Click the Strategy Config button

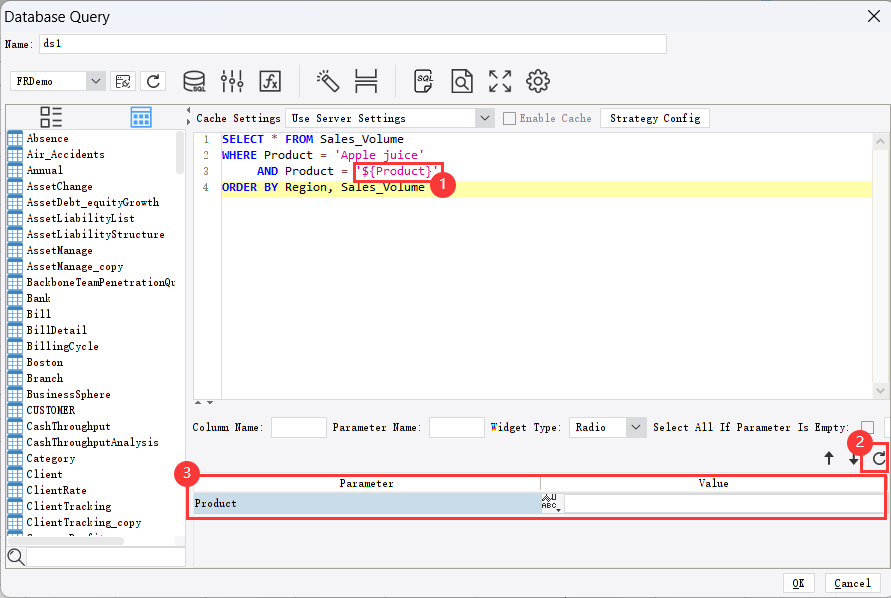point(655,118)
